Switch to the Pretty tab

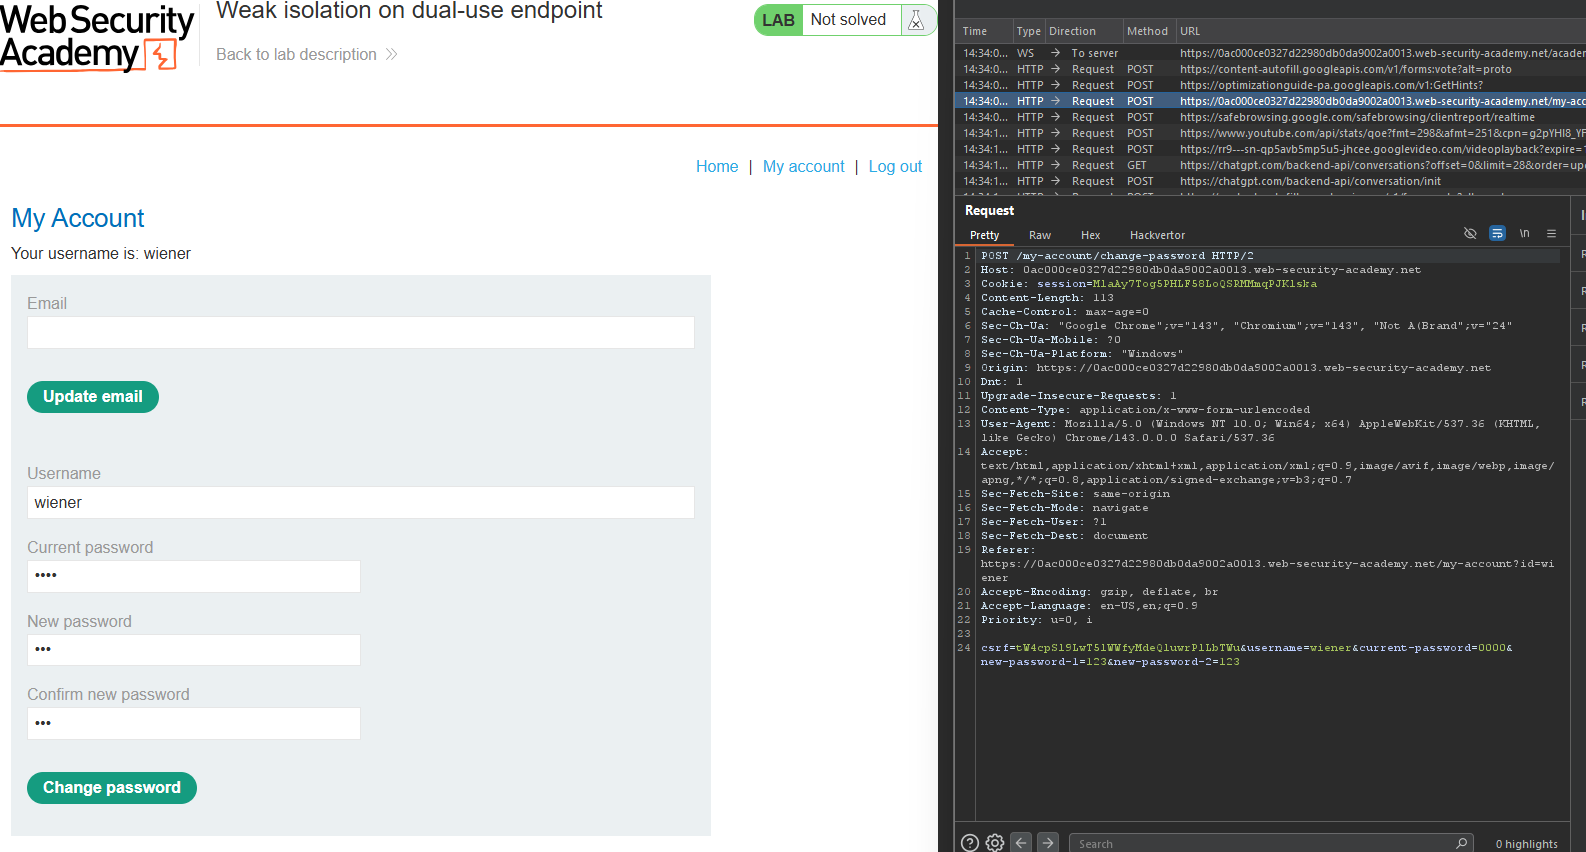[984, 235]
